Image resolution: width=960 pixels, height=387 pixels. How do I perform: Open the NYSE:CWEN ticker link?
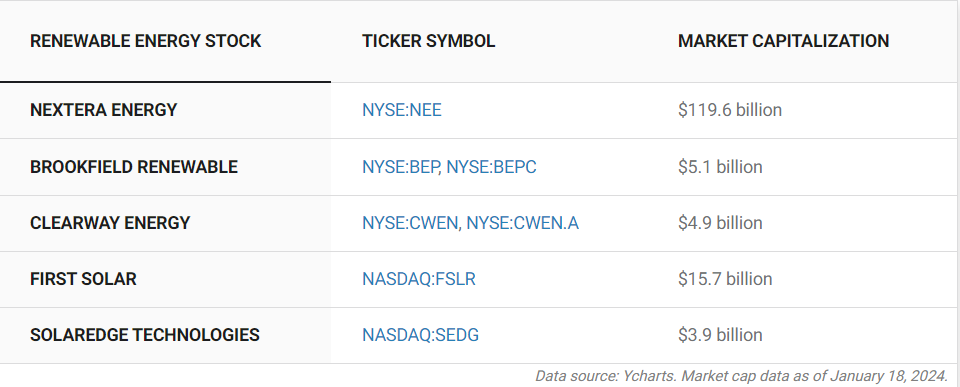click(x=410, y=223)
